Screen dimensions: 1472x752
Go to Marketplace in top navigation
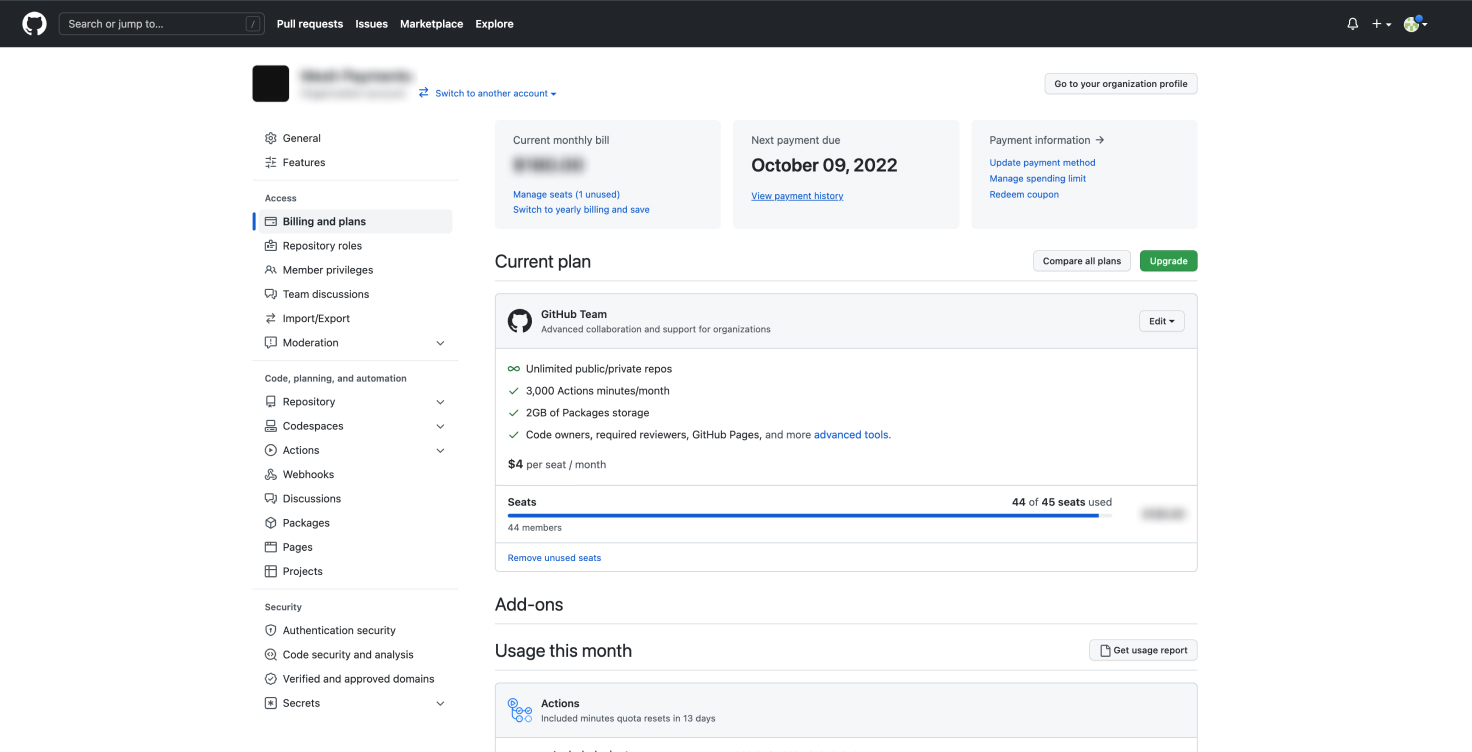(x=431, y=24)
